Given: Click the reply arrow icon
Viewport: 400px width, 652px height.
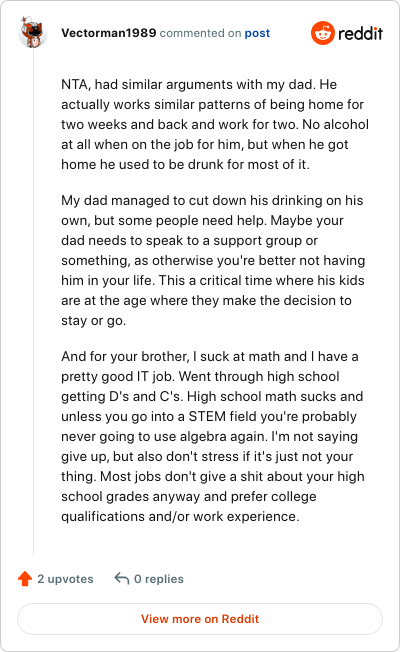Looking at the screenshot, I should [122, 578].
